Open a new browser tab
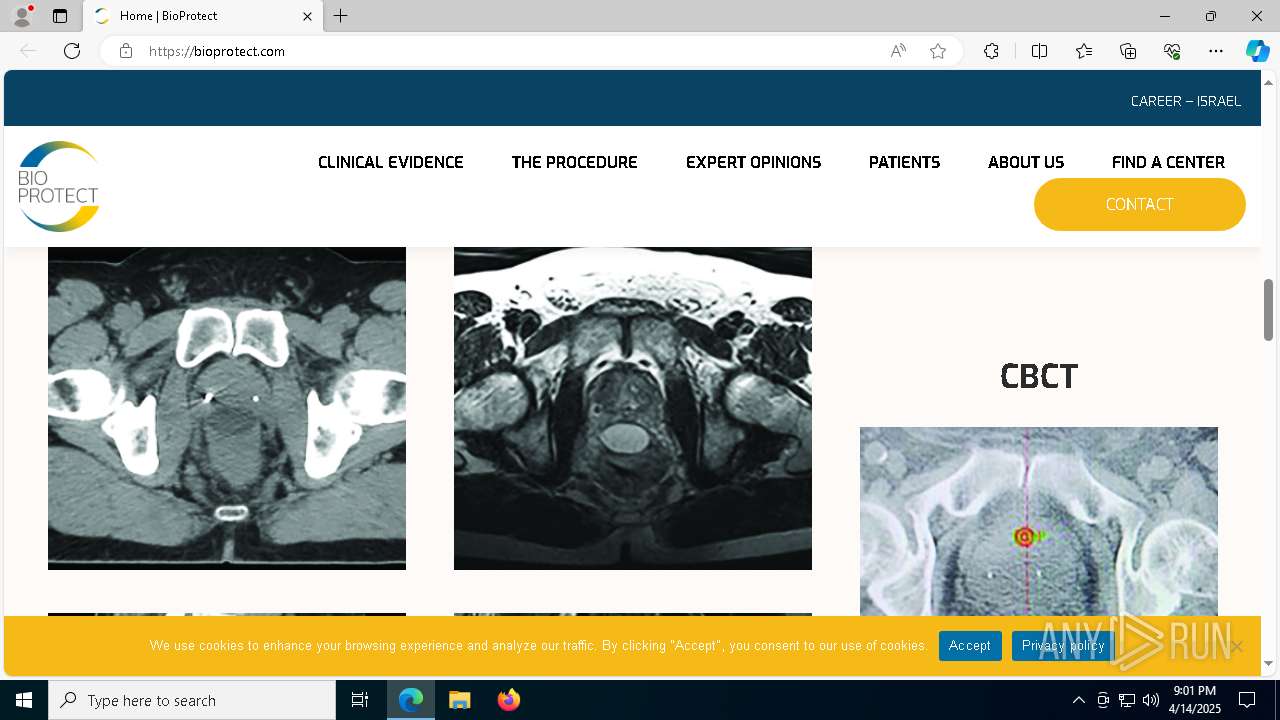1280x720 pixels. 341,16
